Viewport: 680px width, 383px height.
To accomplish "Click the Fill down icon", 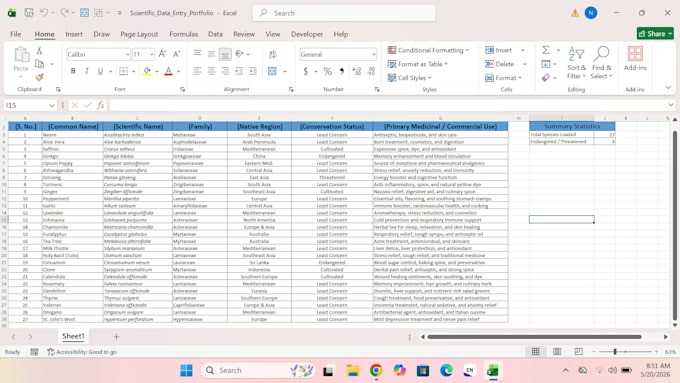I will tap(546, 64).
